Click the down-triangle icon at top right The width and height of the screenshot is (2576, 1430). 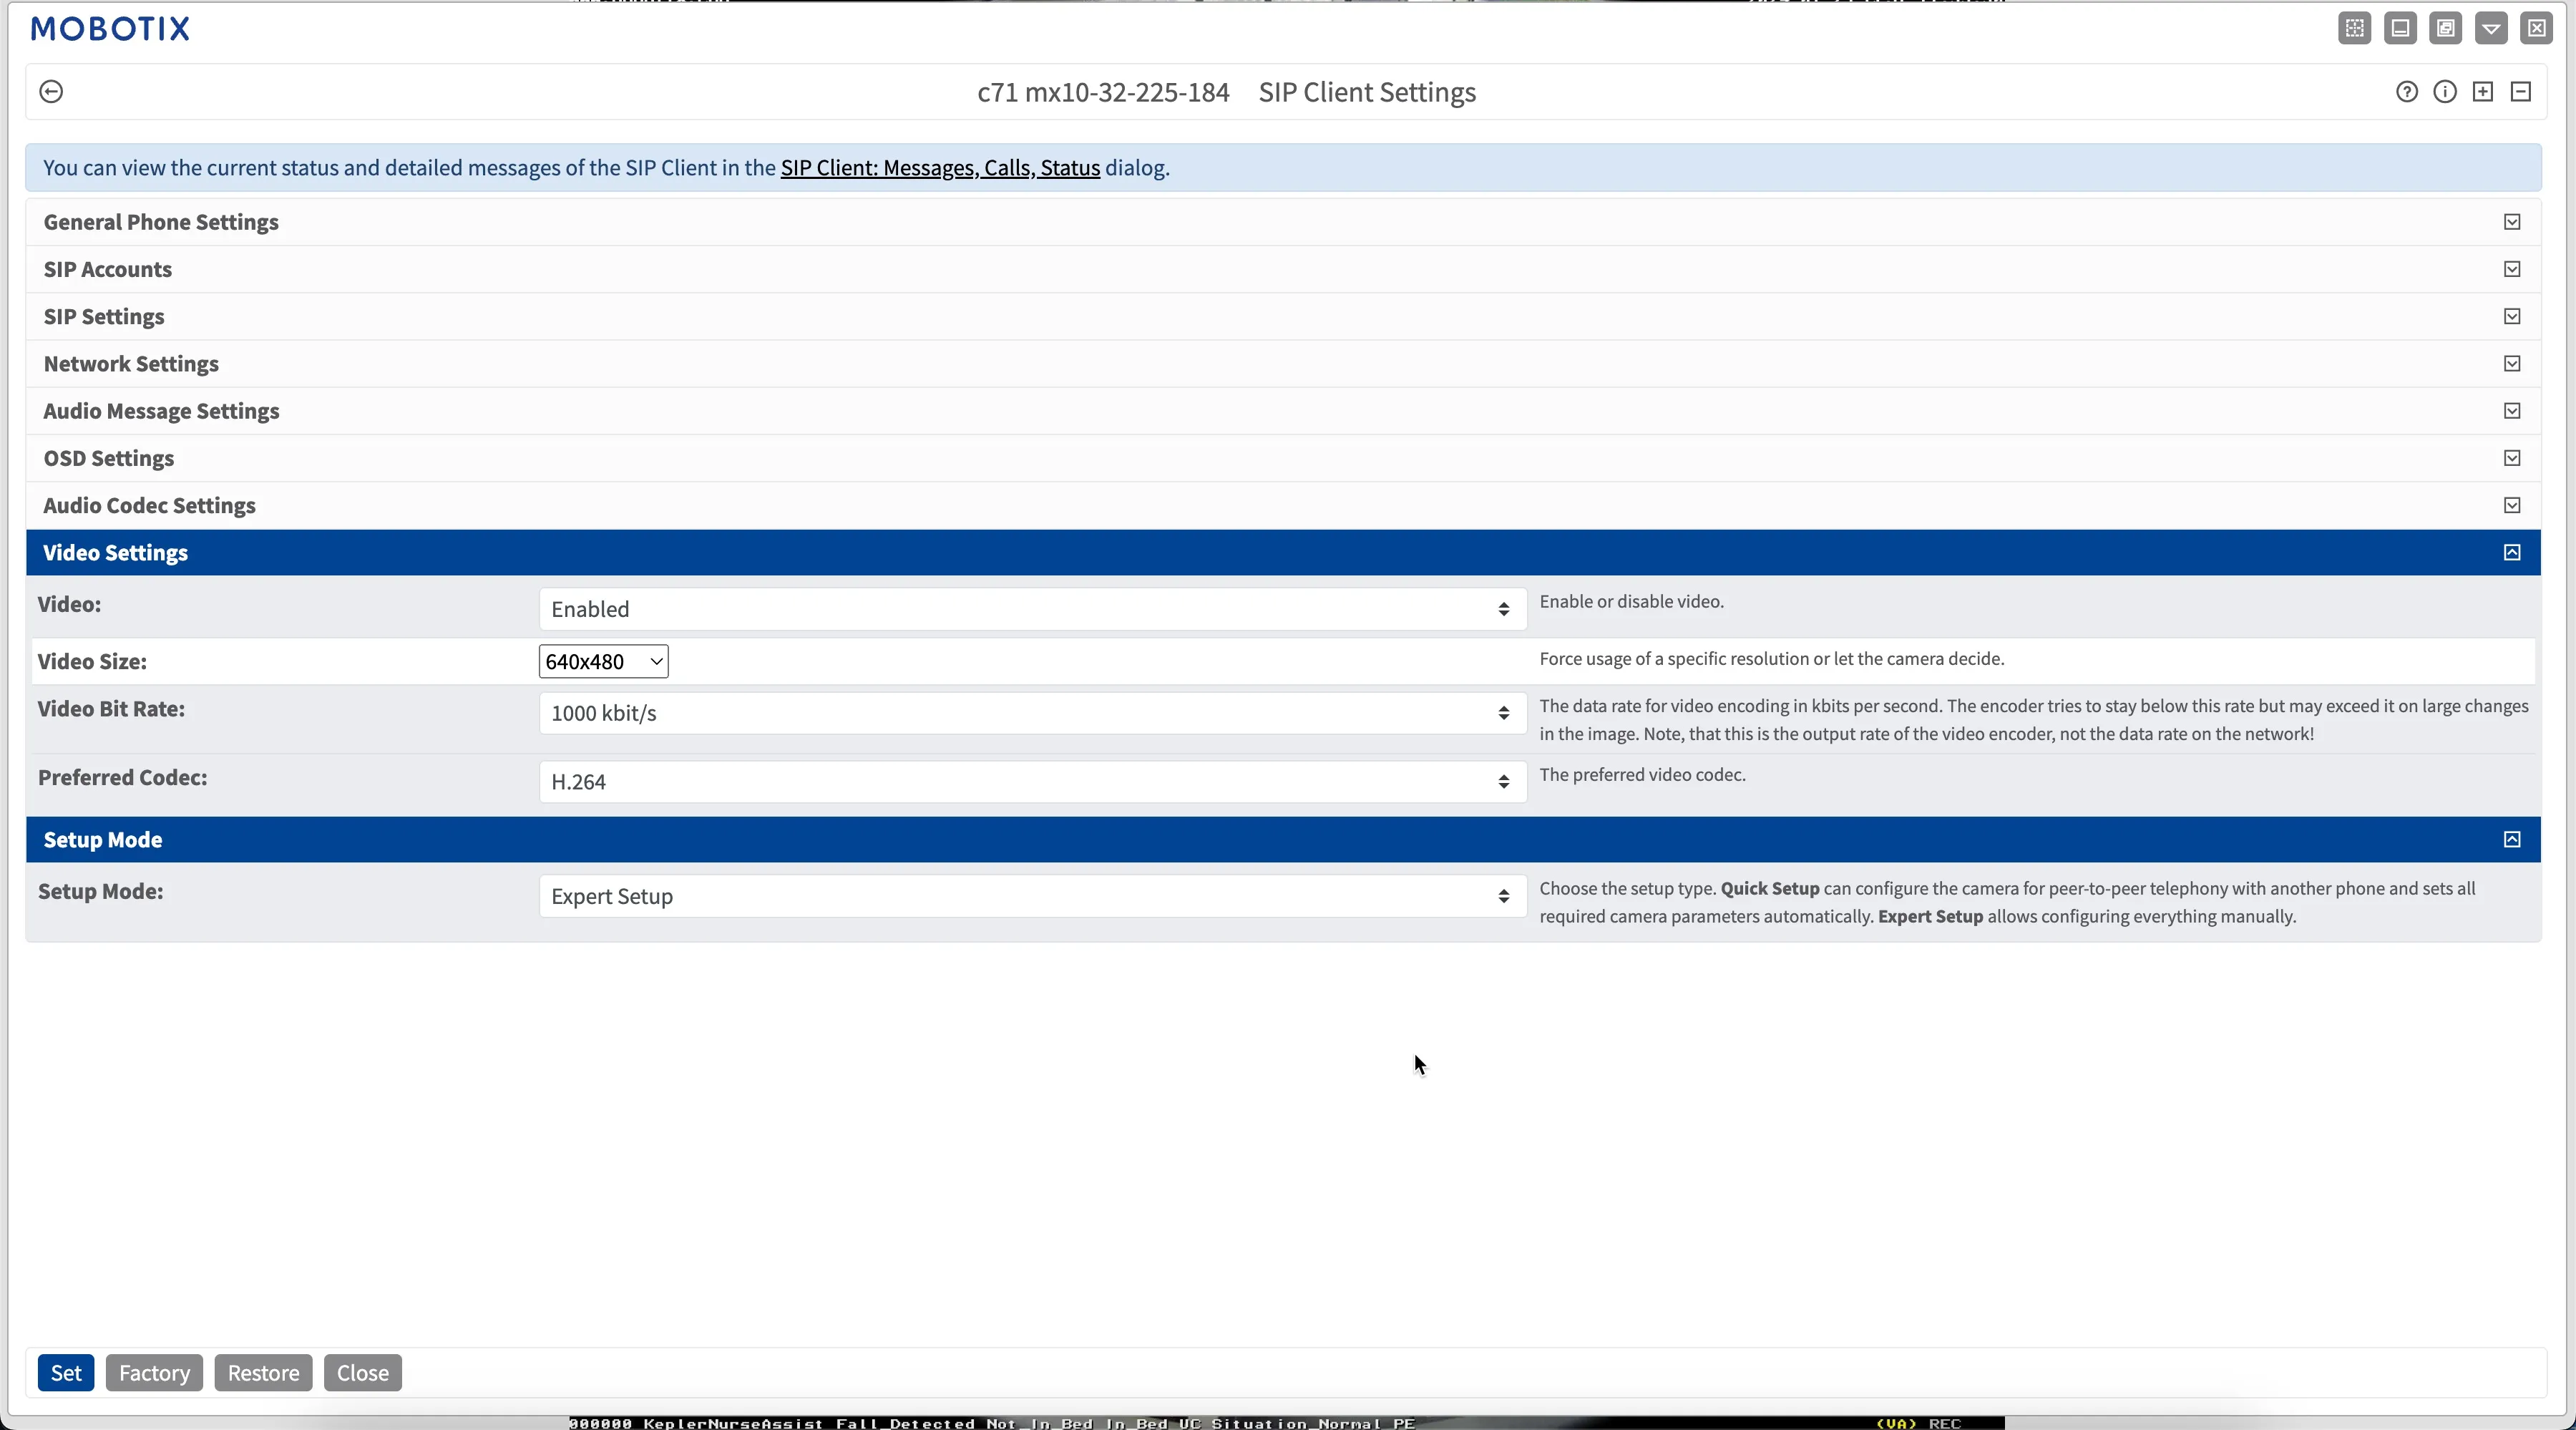[2491, 28]
